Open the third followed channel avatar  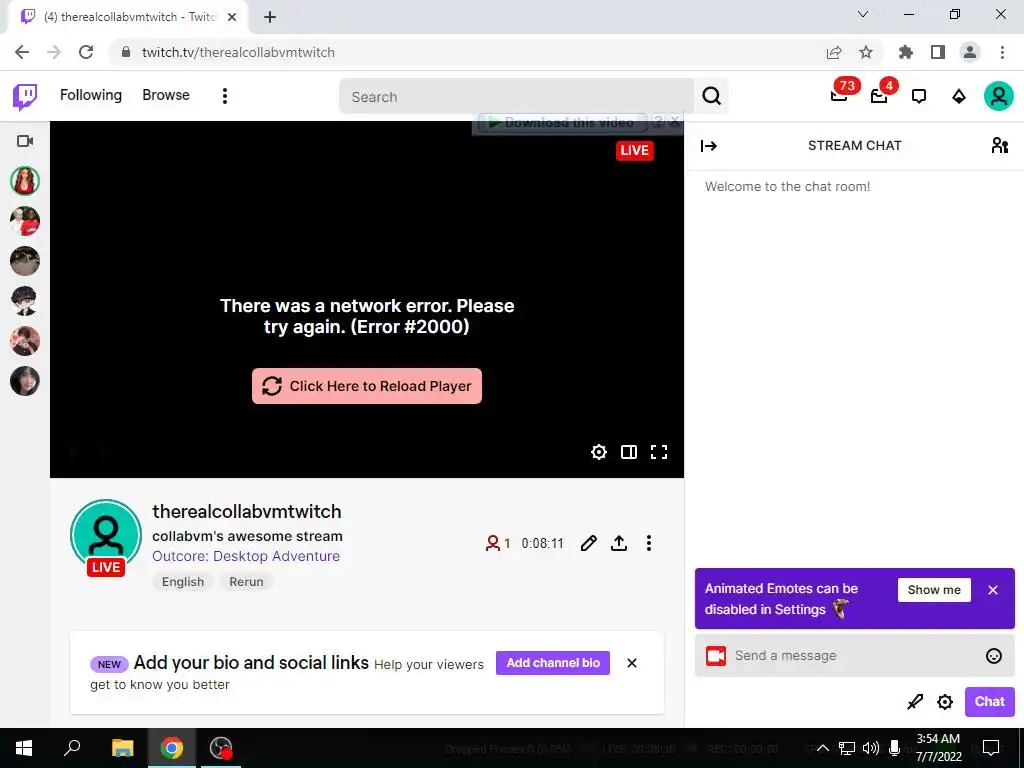pyautogui.click(x=25, y=261)
